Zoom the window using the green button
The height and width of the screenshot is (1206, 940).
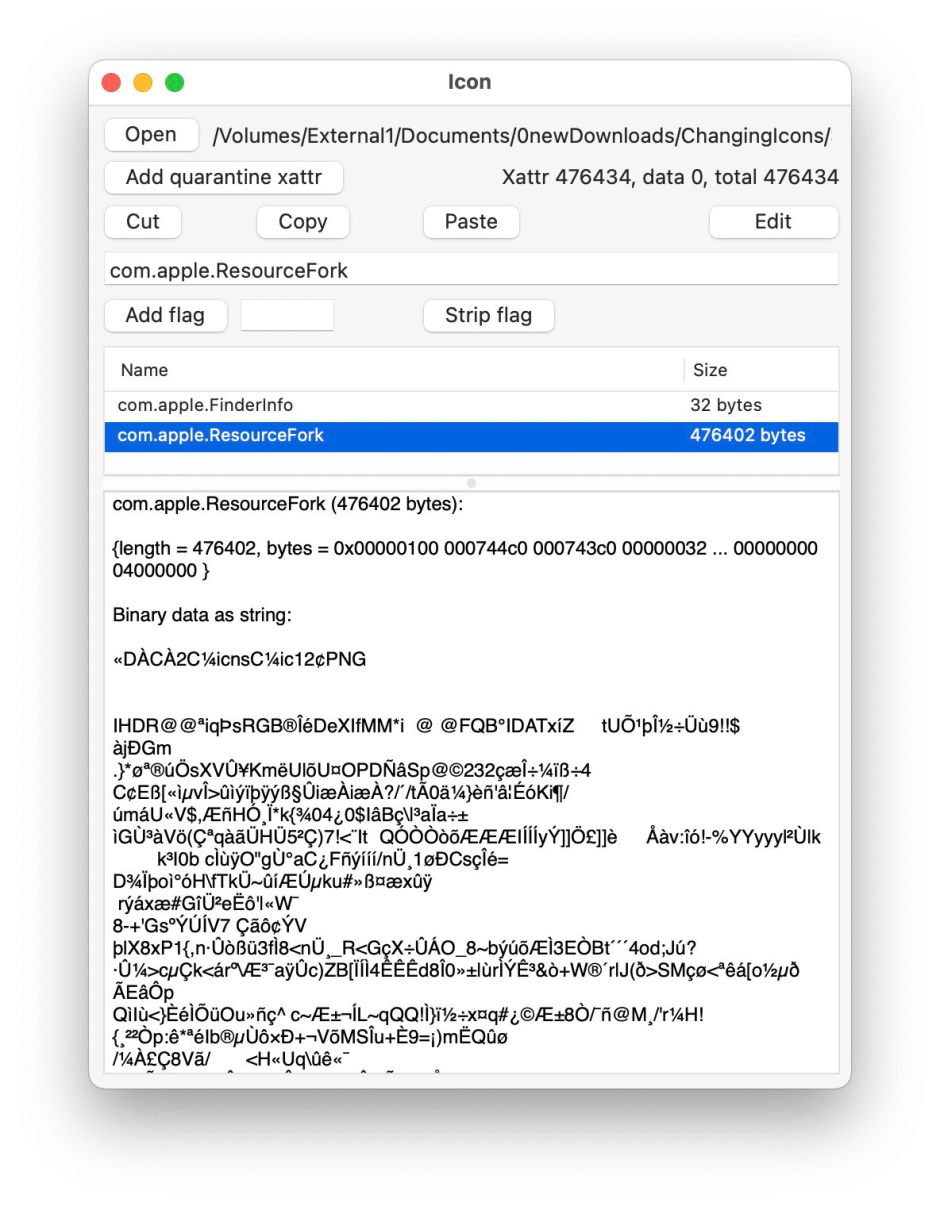[x=175, y=83]
